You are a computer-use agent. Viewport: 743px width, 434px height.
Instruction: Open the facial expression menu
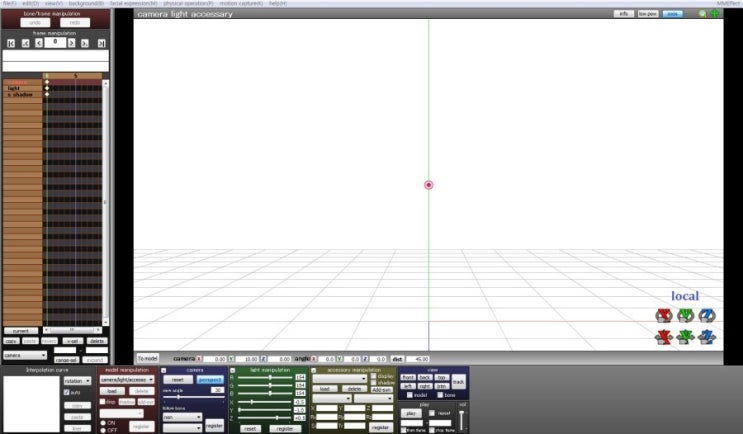point(133,4)
